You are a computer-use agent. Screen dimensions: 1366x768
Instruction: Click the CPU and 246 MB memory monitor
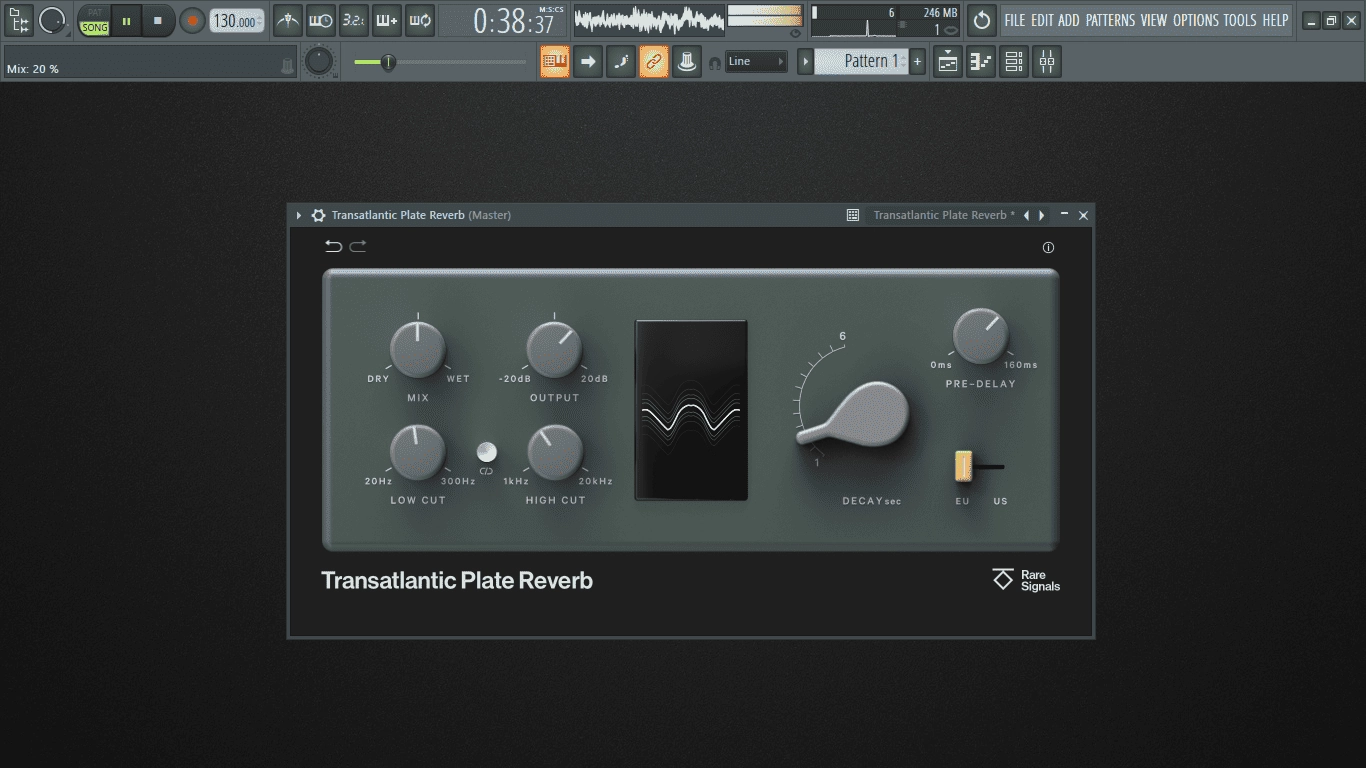(x=884, y=20)
